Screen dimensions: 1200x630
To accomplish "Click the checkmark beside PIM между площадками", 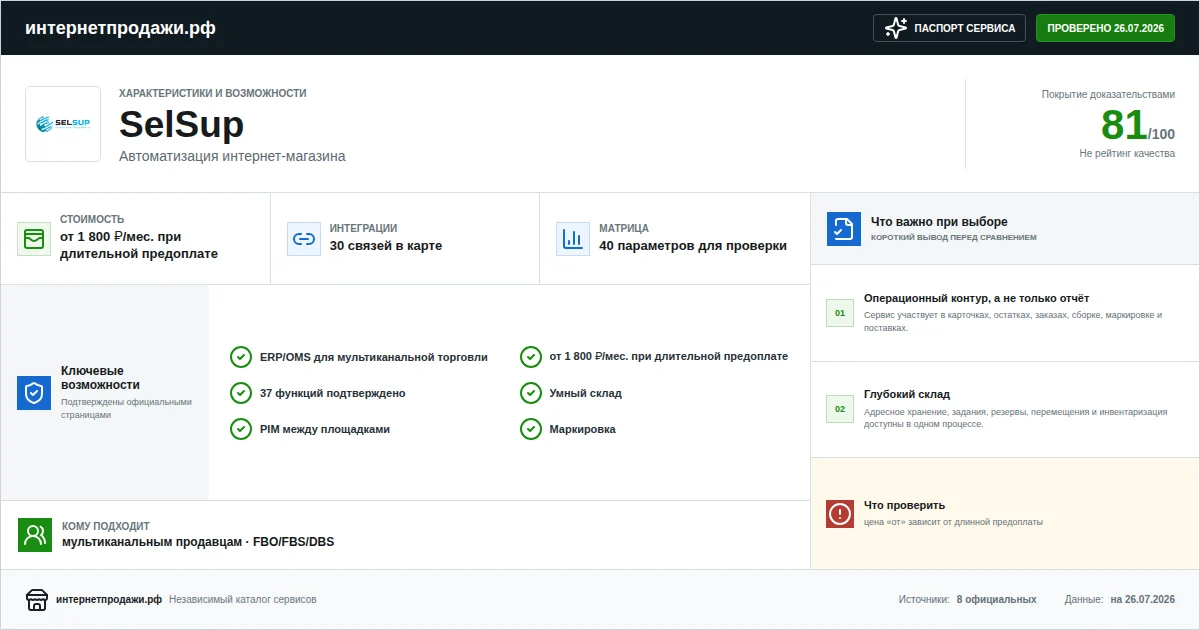I will 240,429.
